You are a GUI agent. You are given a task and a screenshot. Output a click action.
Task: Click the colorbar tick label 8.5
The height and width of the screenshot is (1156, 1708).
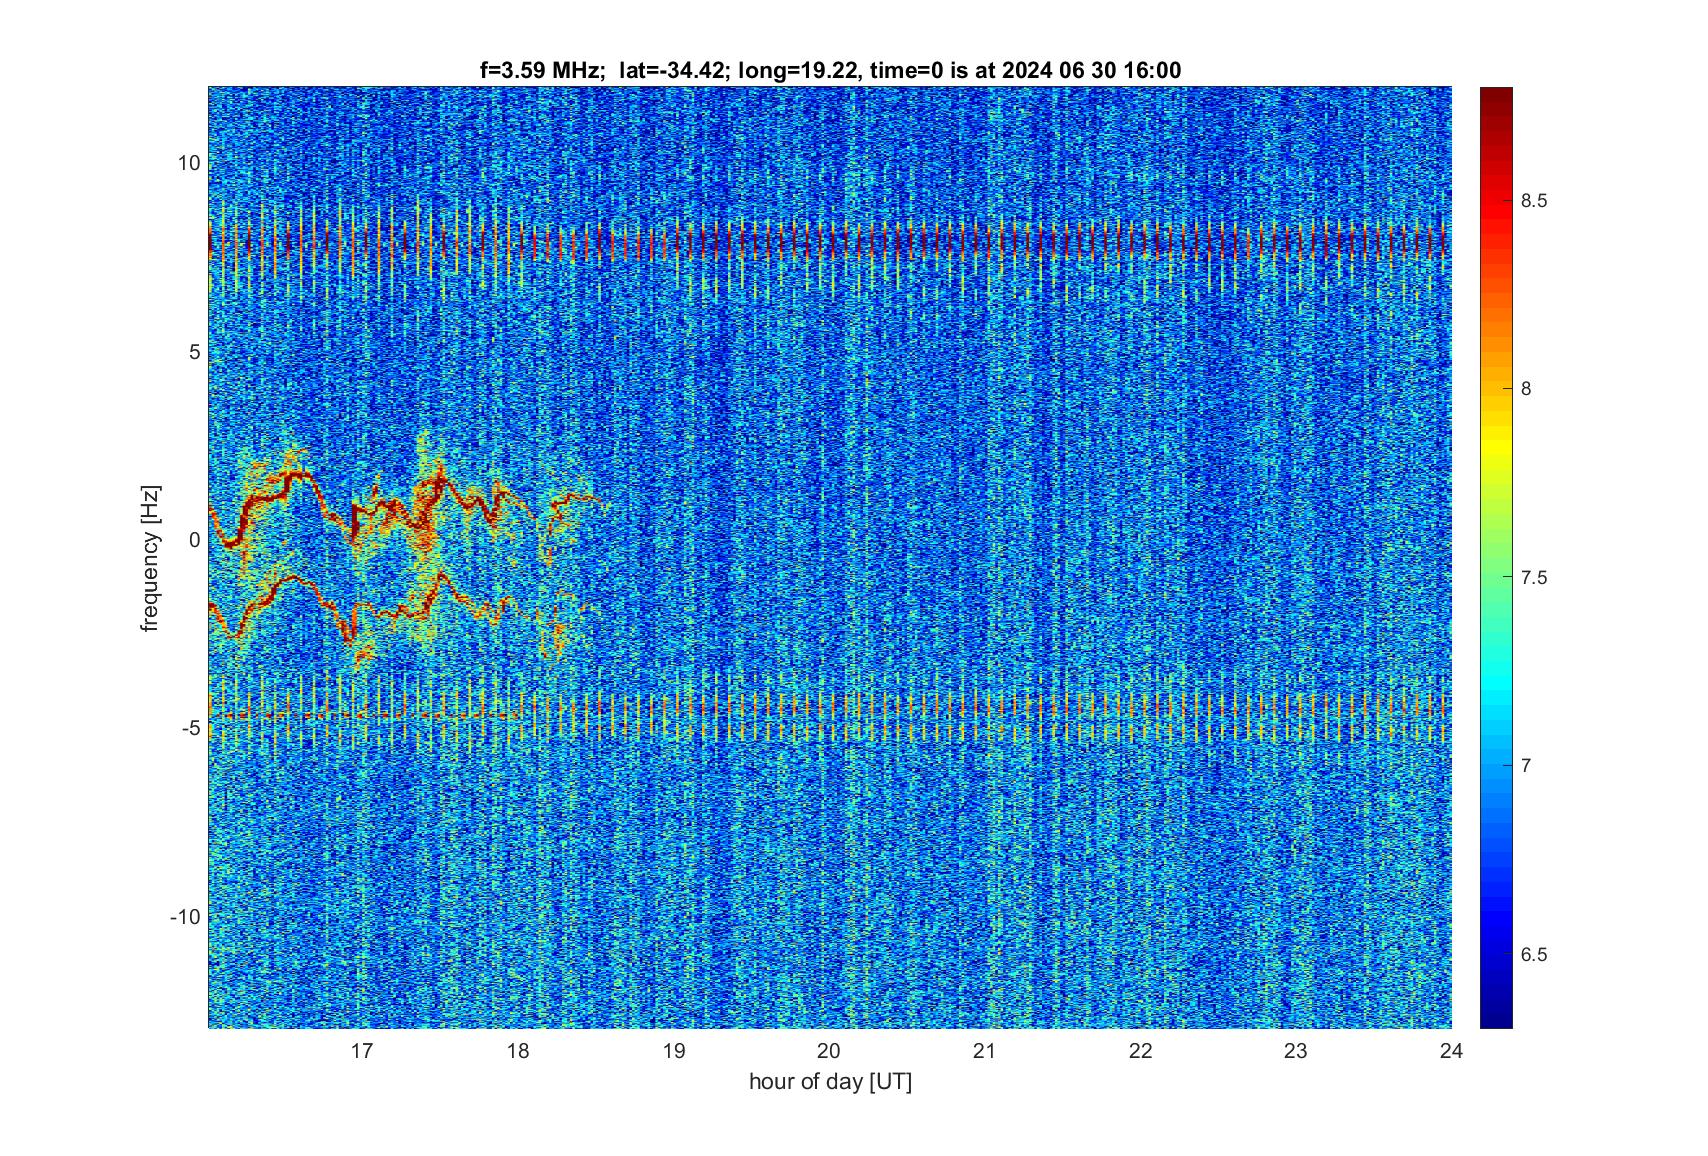coord(1534,201)
